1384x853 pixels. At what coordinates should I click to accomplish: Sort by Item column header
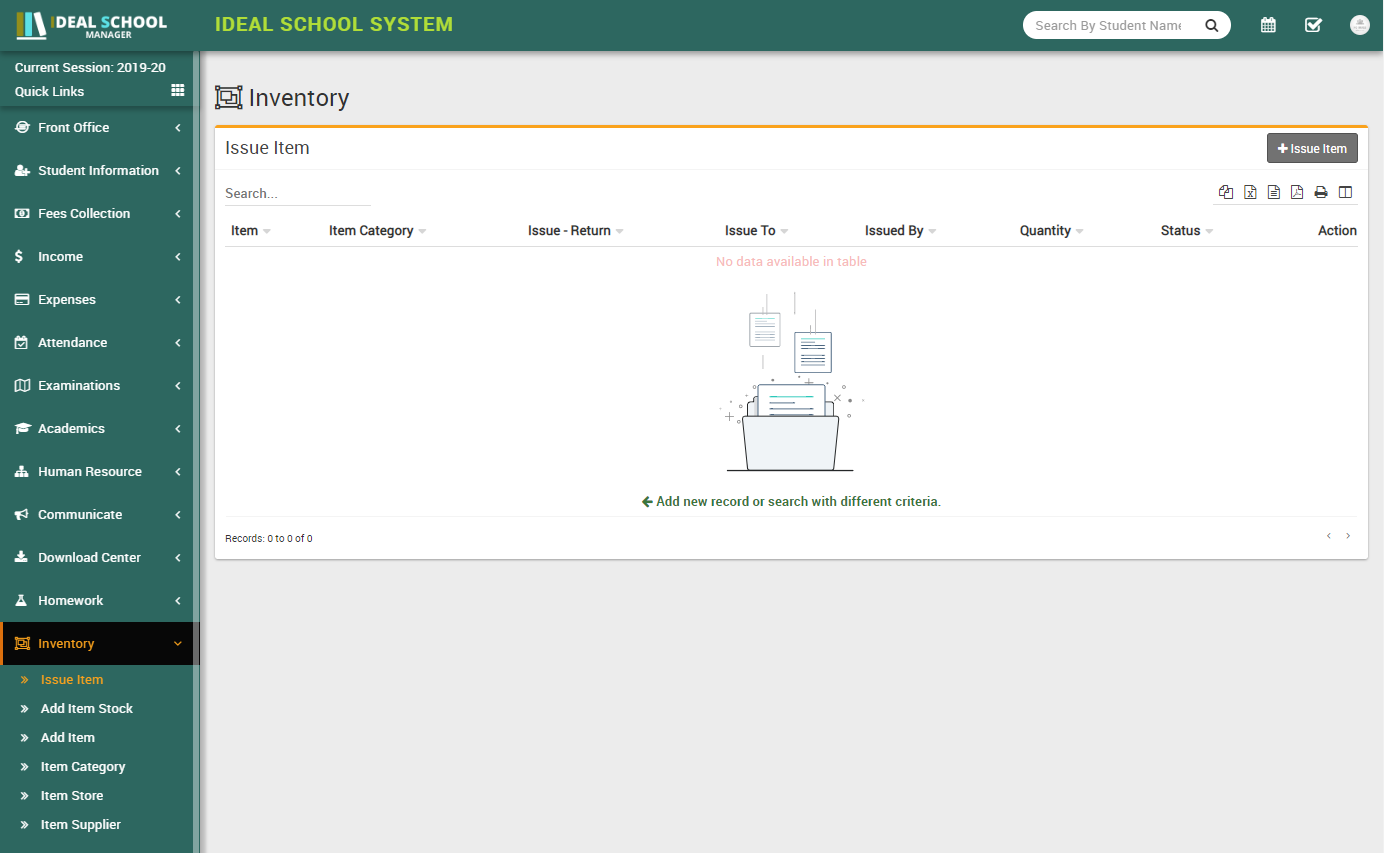[251, 230]
